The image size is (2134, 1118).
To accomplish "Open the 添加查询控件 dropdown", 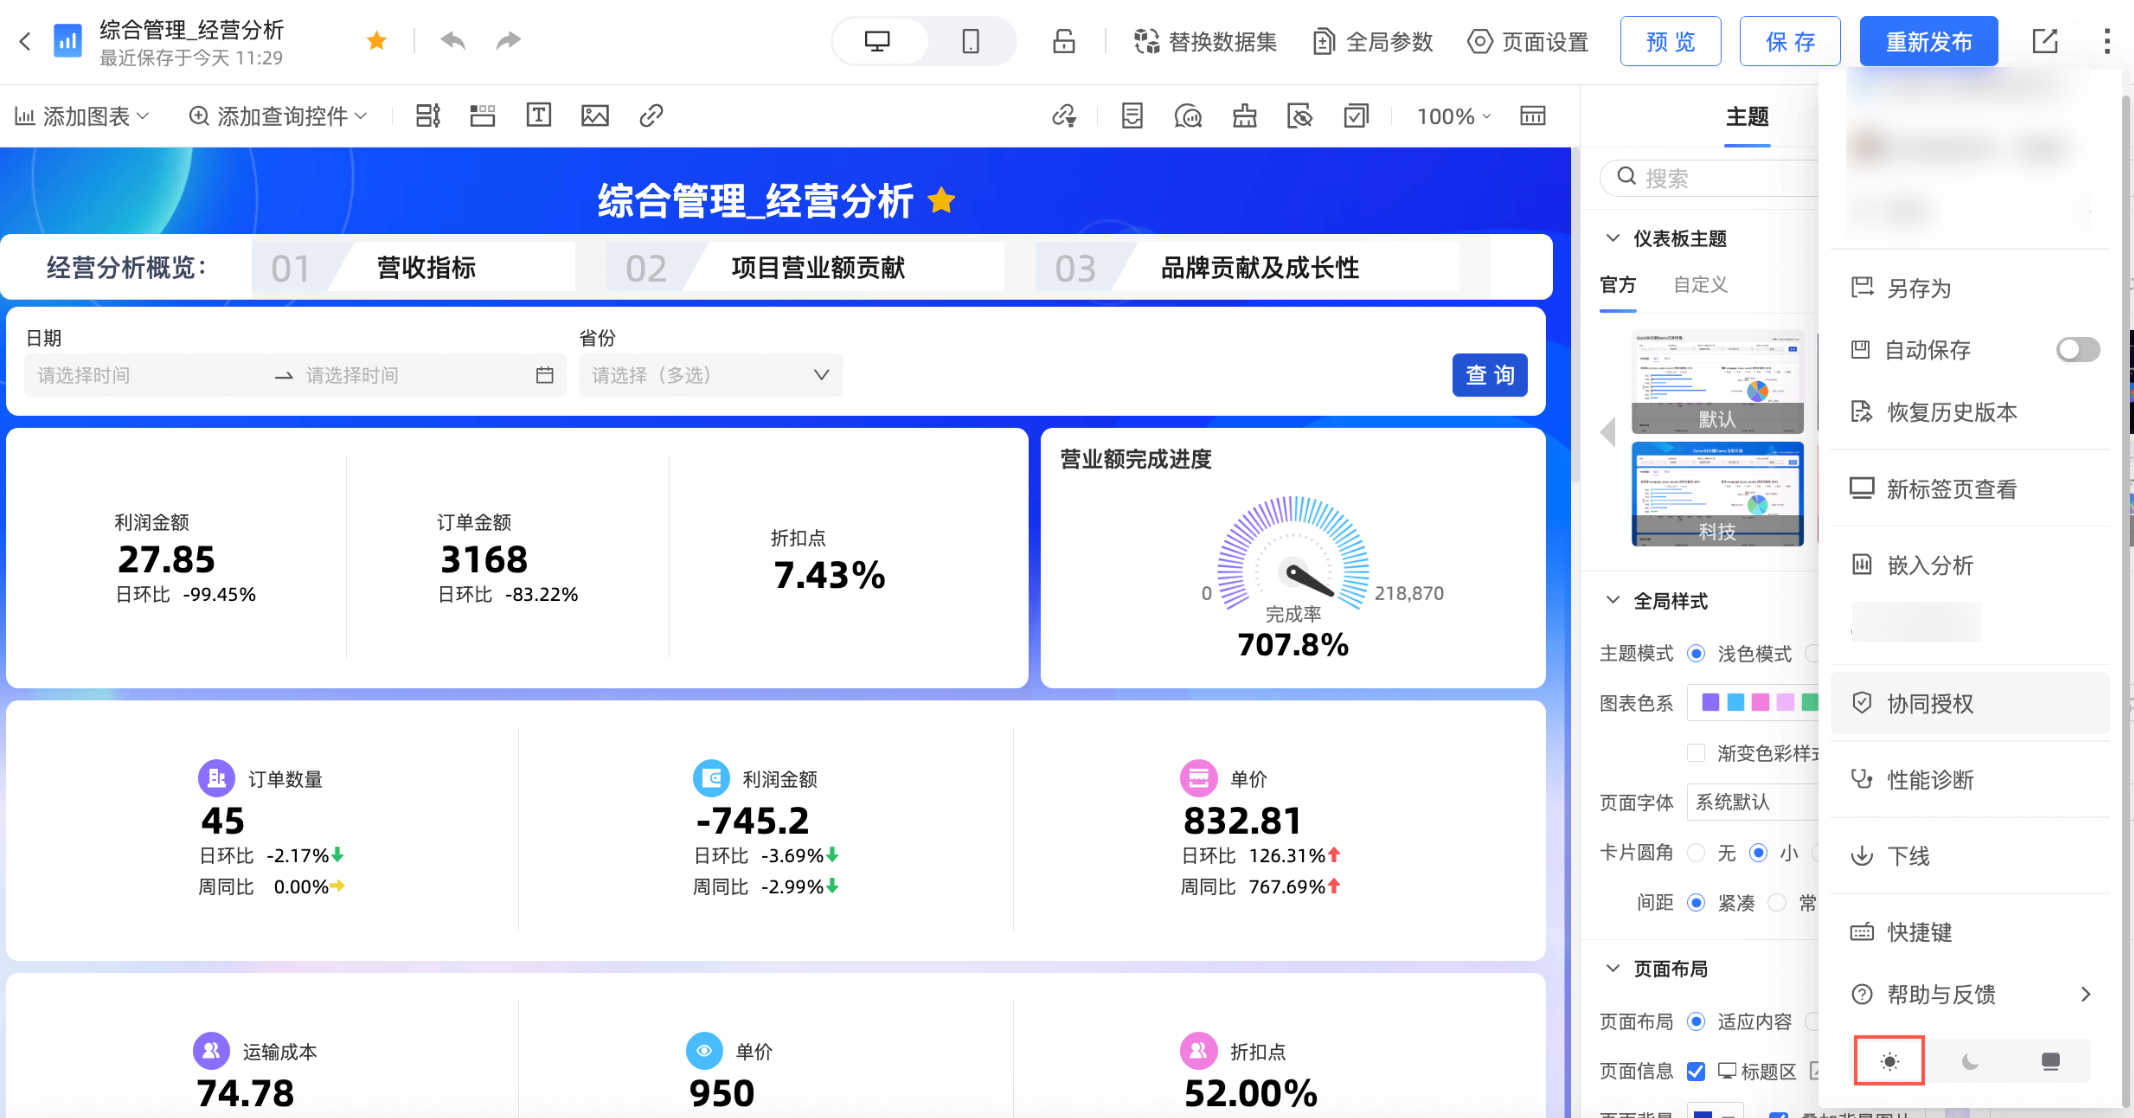I will click(278, 116).
